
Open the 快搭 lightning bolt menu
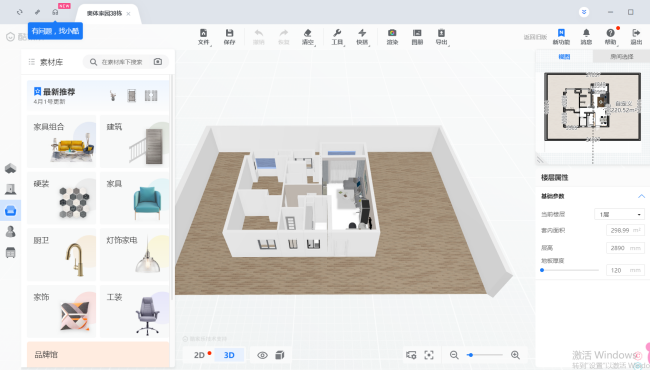362,36
